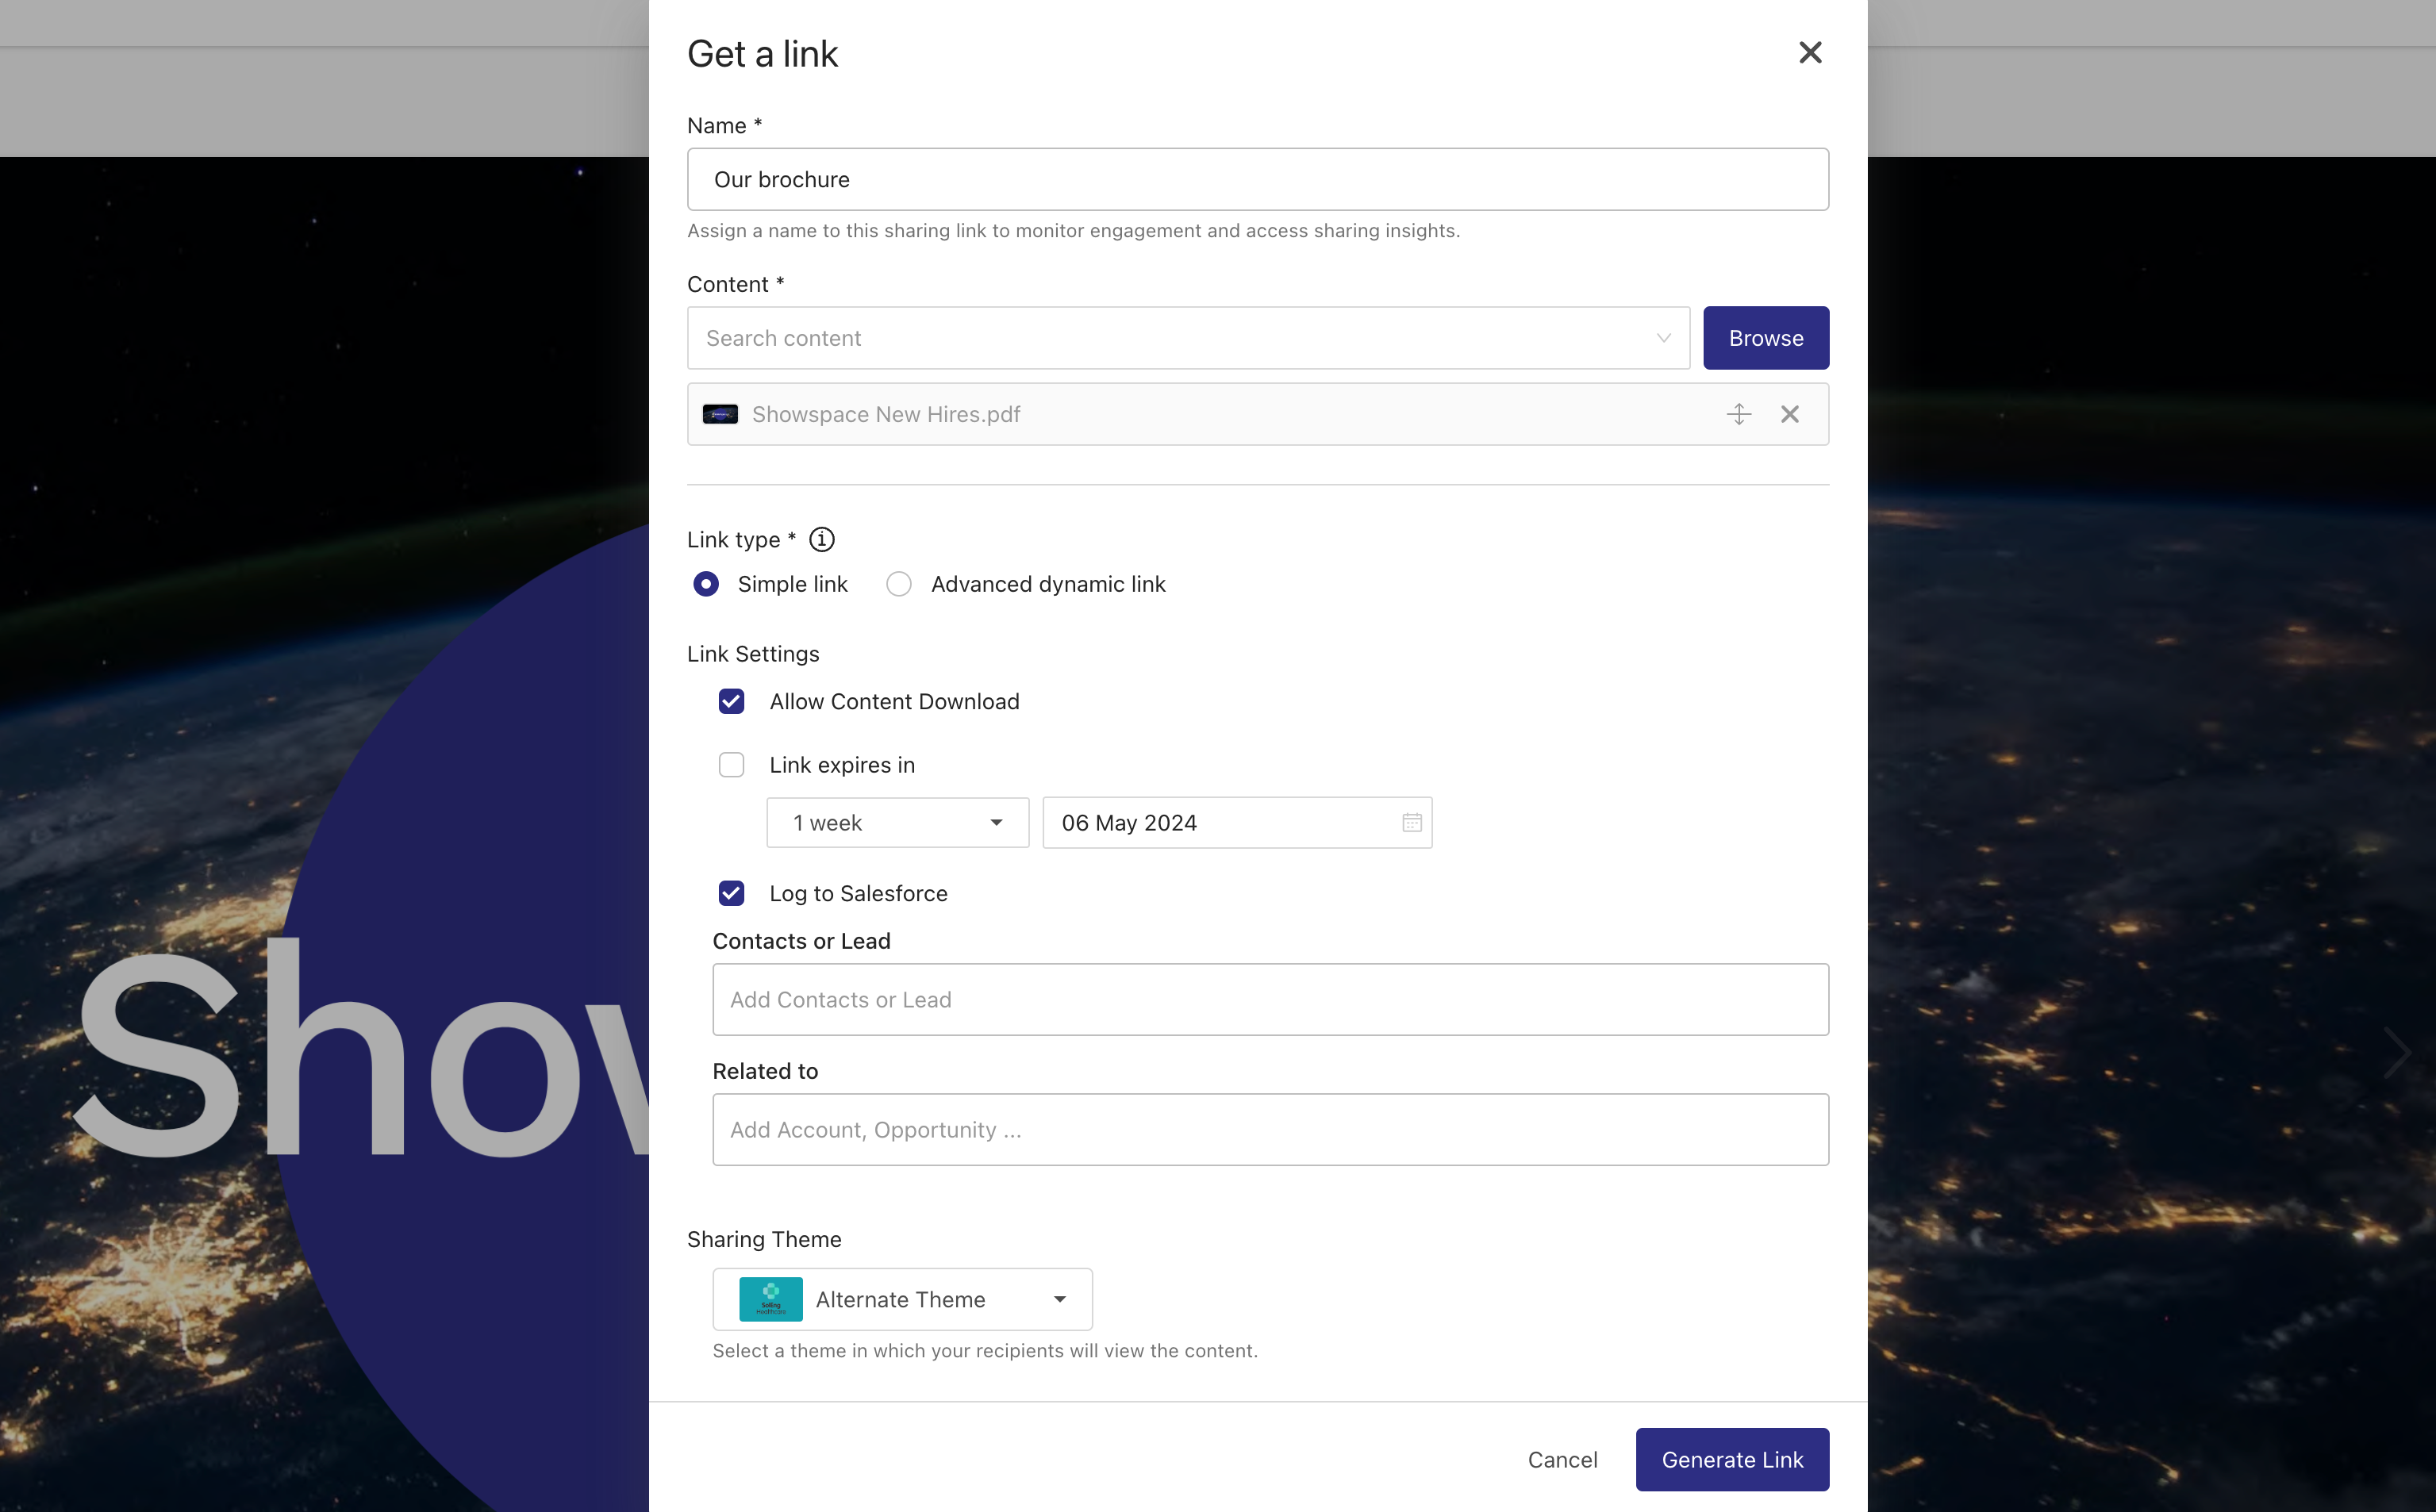Viewport: 2436px width, 1512px height.
Task: Click the 06 May 2024 date field
Action: (1237, 822)
